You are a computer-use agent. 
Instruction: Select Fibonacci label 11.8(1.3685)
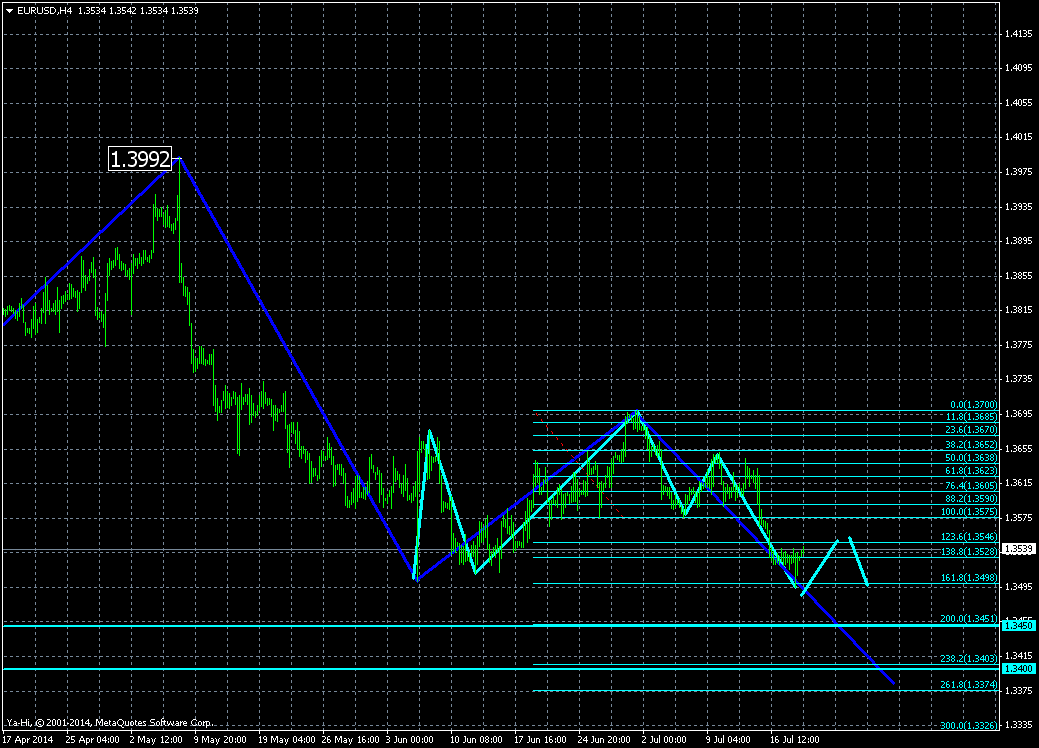pyautogui.click(x=971, y=417)
